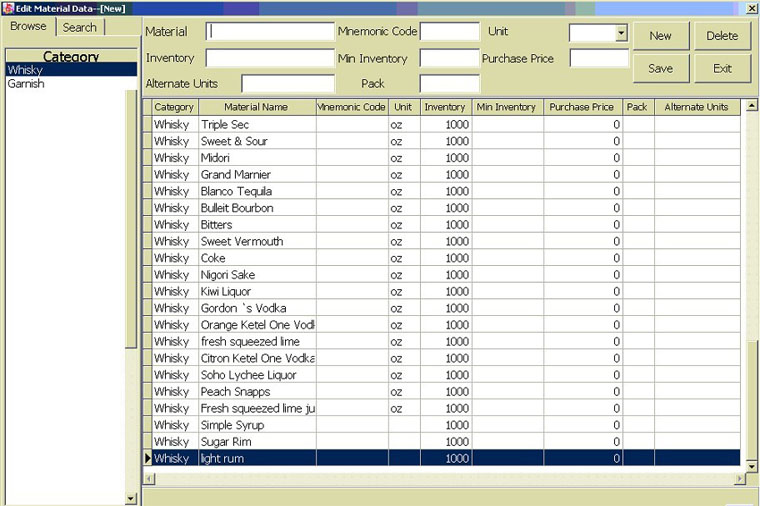This screenshot has height=506, width=760.
Task: Click the row selector for Triple Sec
Action: (x=147, y=125)
